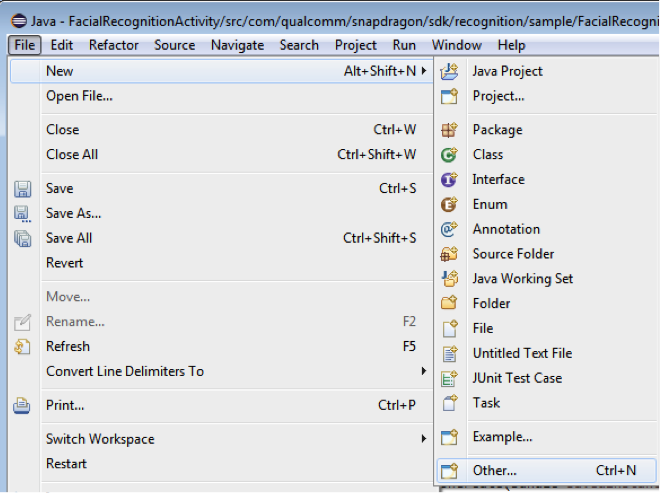660x493 pixels.
Task: Expand the New submenu arrow
Action: tap(424, 71)
